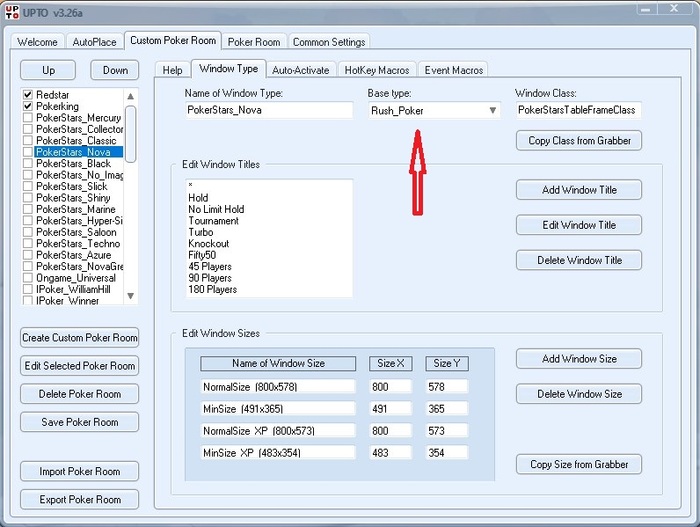Click Delete Window Size button
This screenshot has height=527, width=700.
click(x=579, y=394)
